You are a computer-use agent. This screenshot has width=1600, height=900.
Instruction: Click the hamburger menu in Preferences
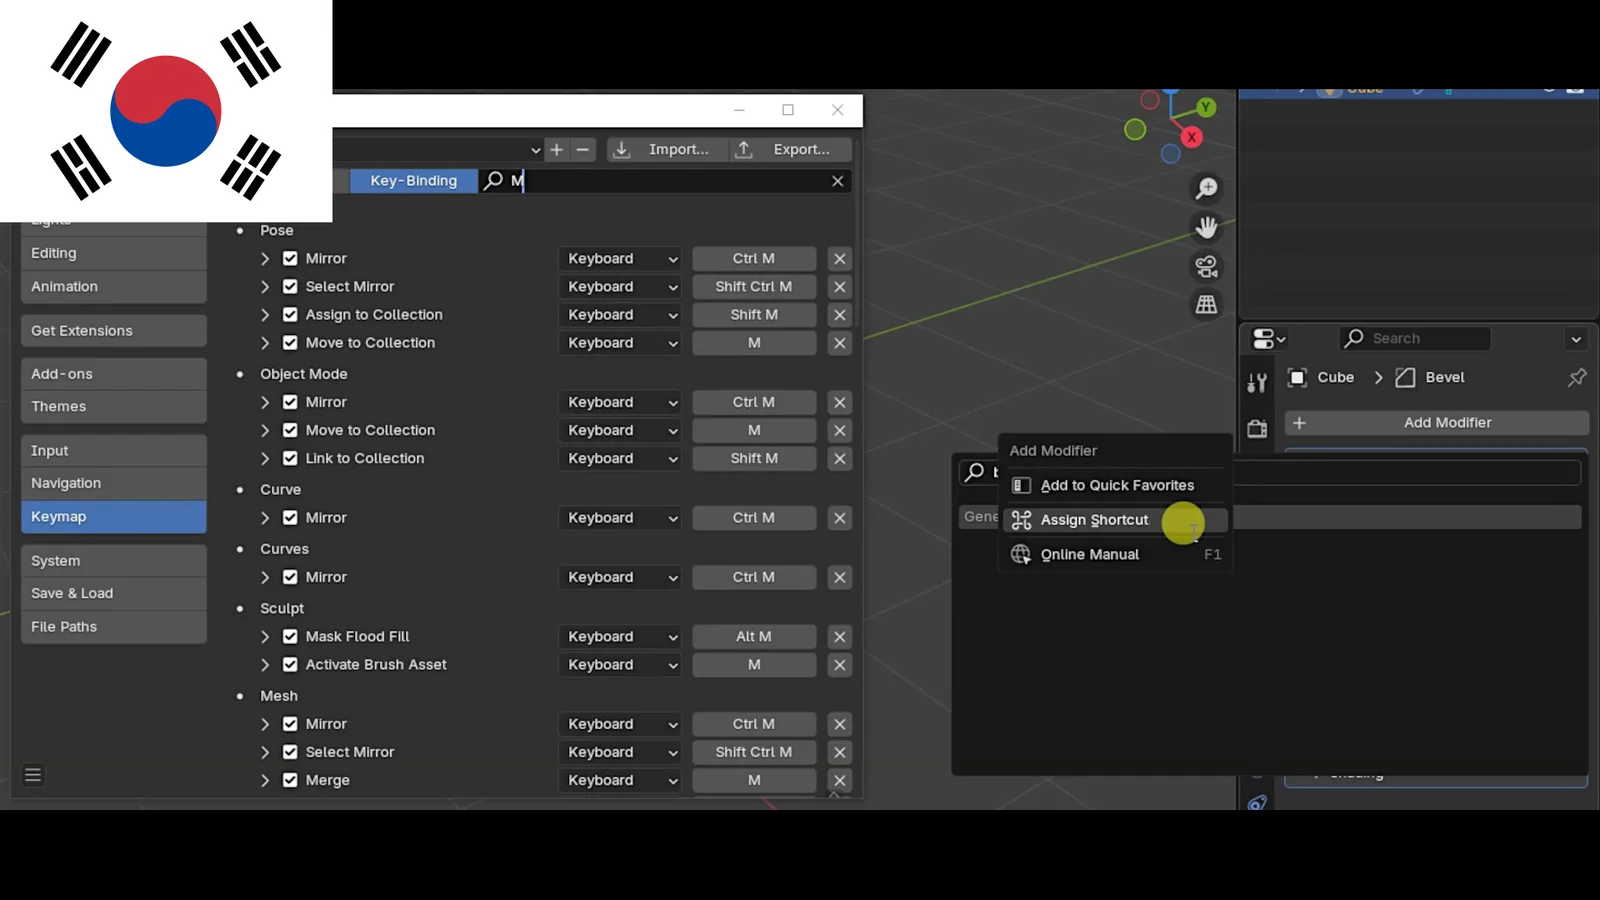tap(33, 775)
